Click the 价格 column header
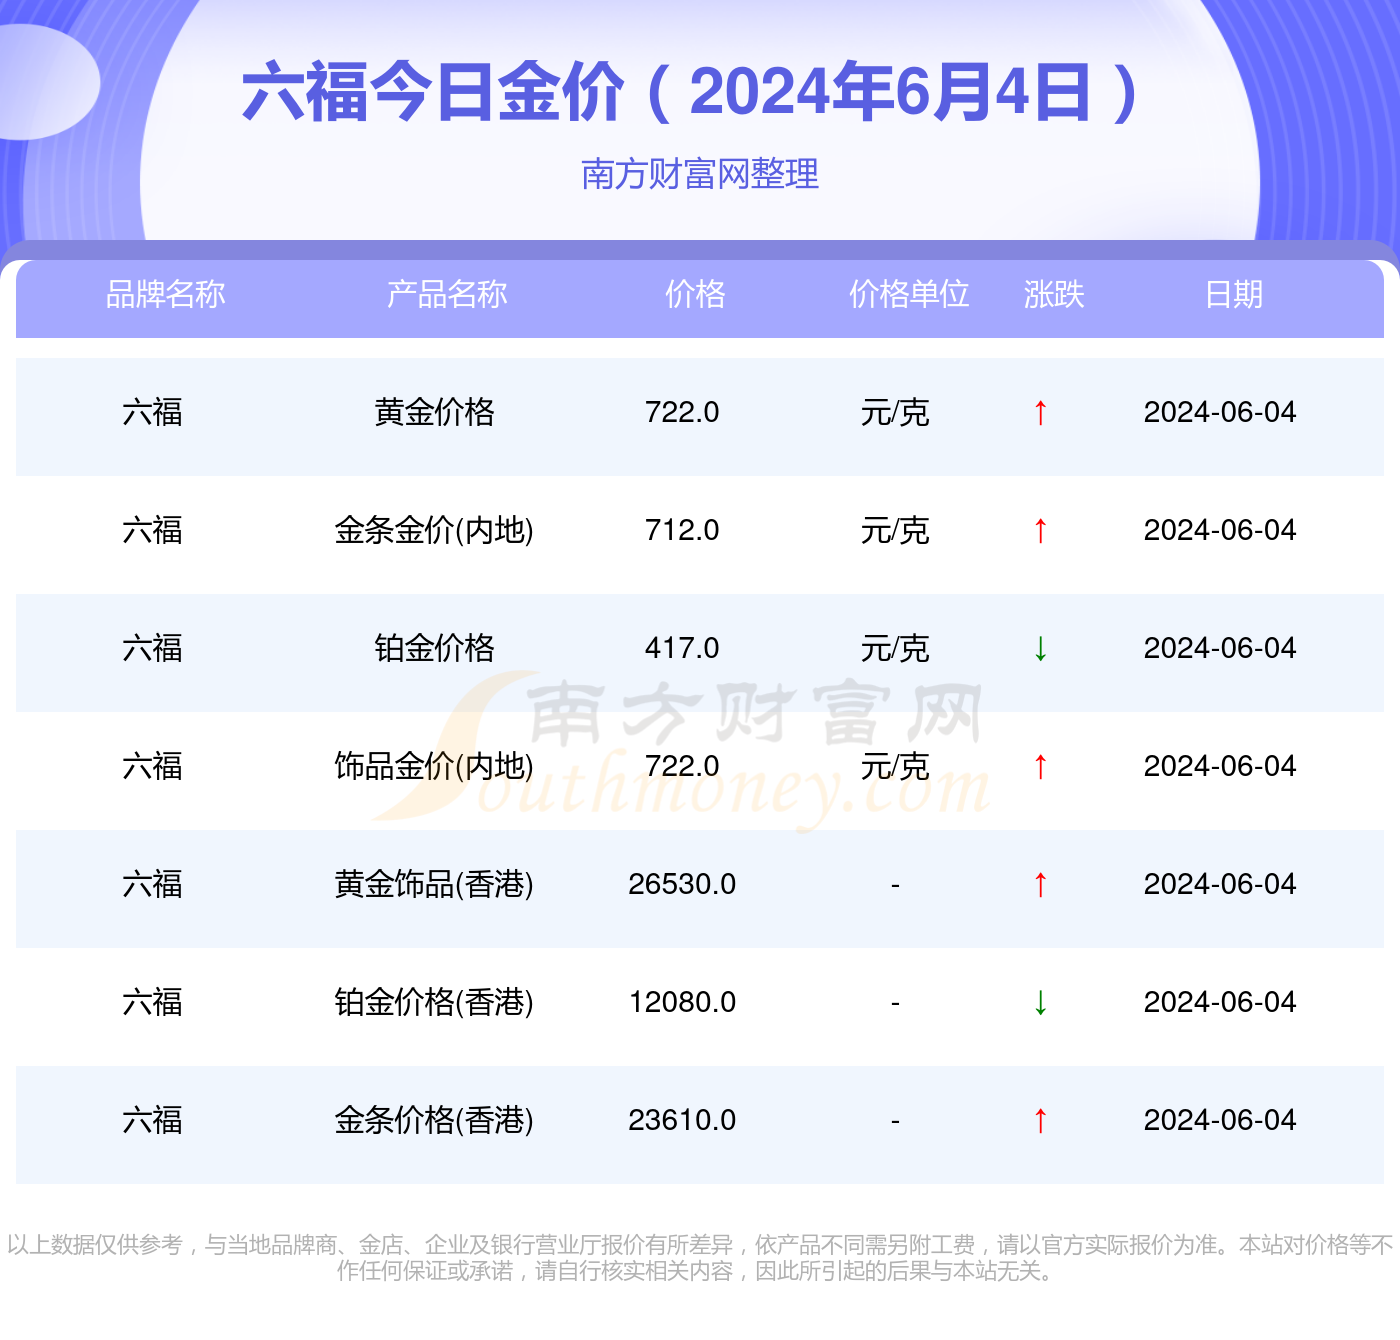Viewport: 1400px width, 1340px height. tap(695, 295)
